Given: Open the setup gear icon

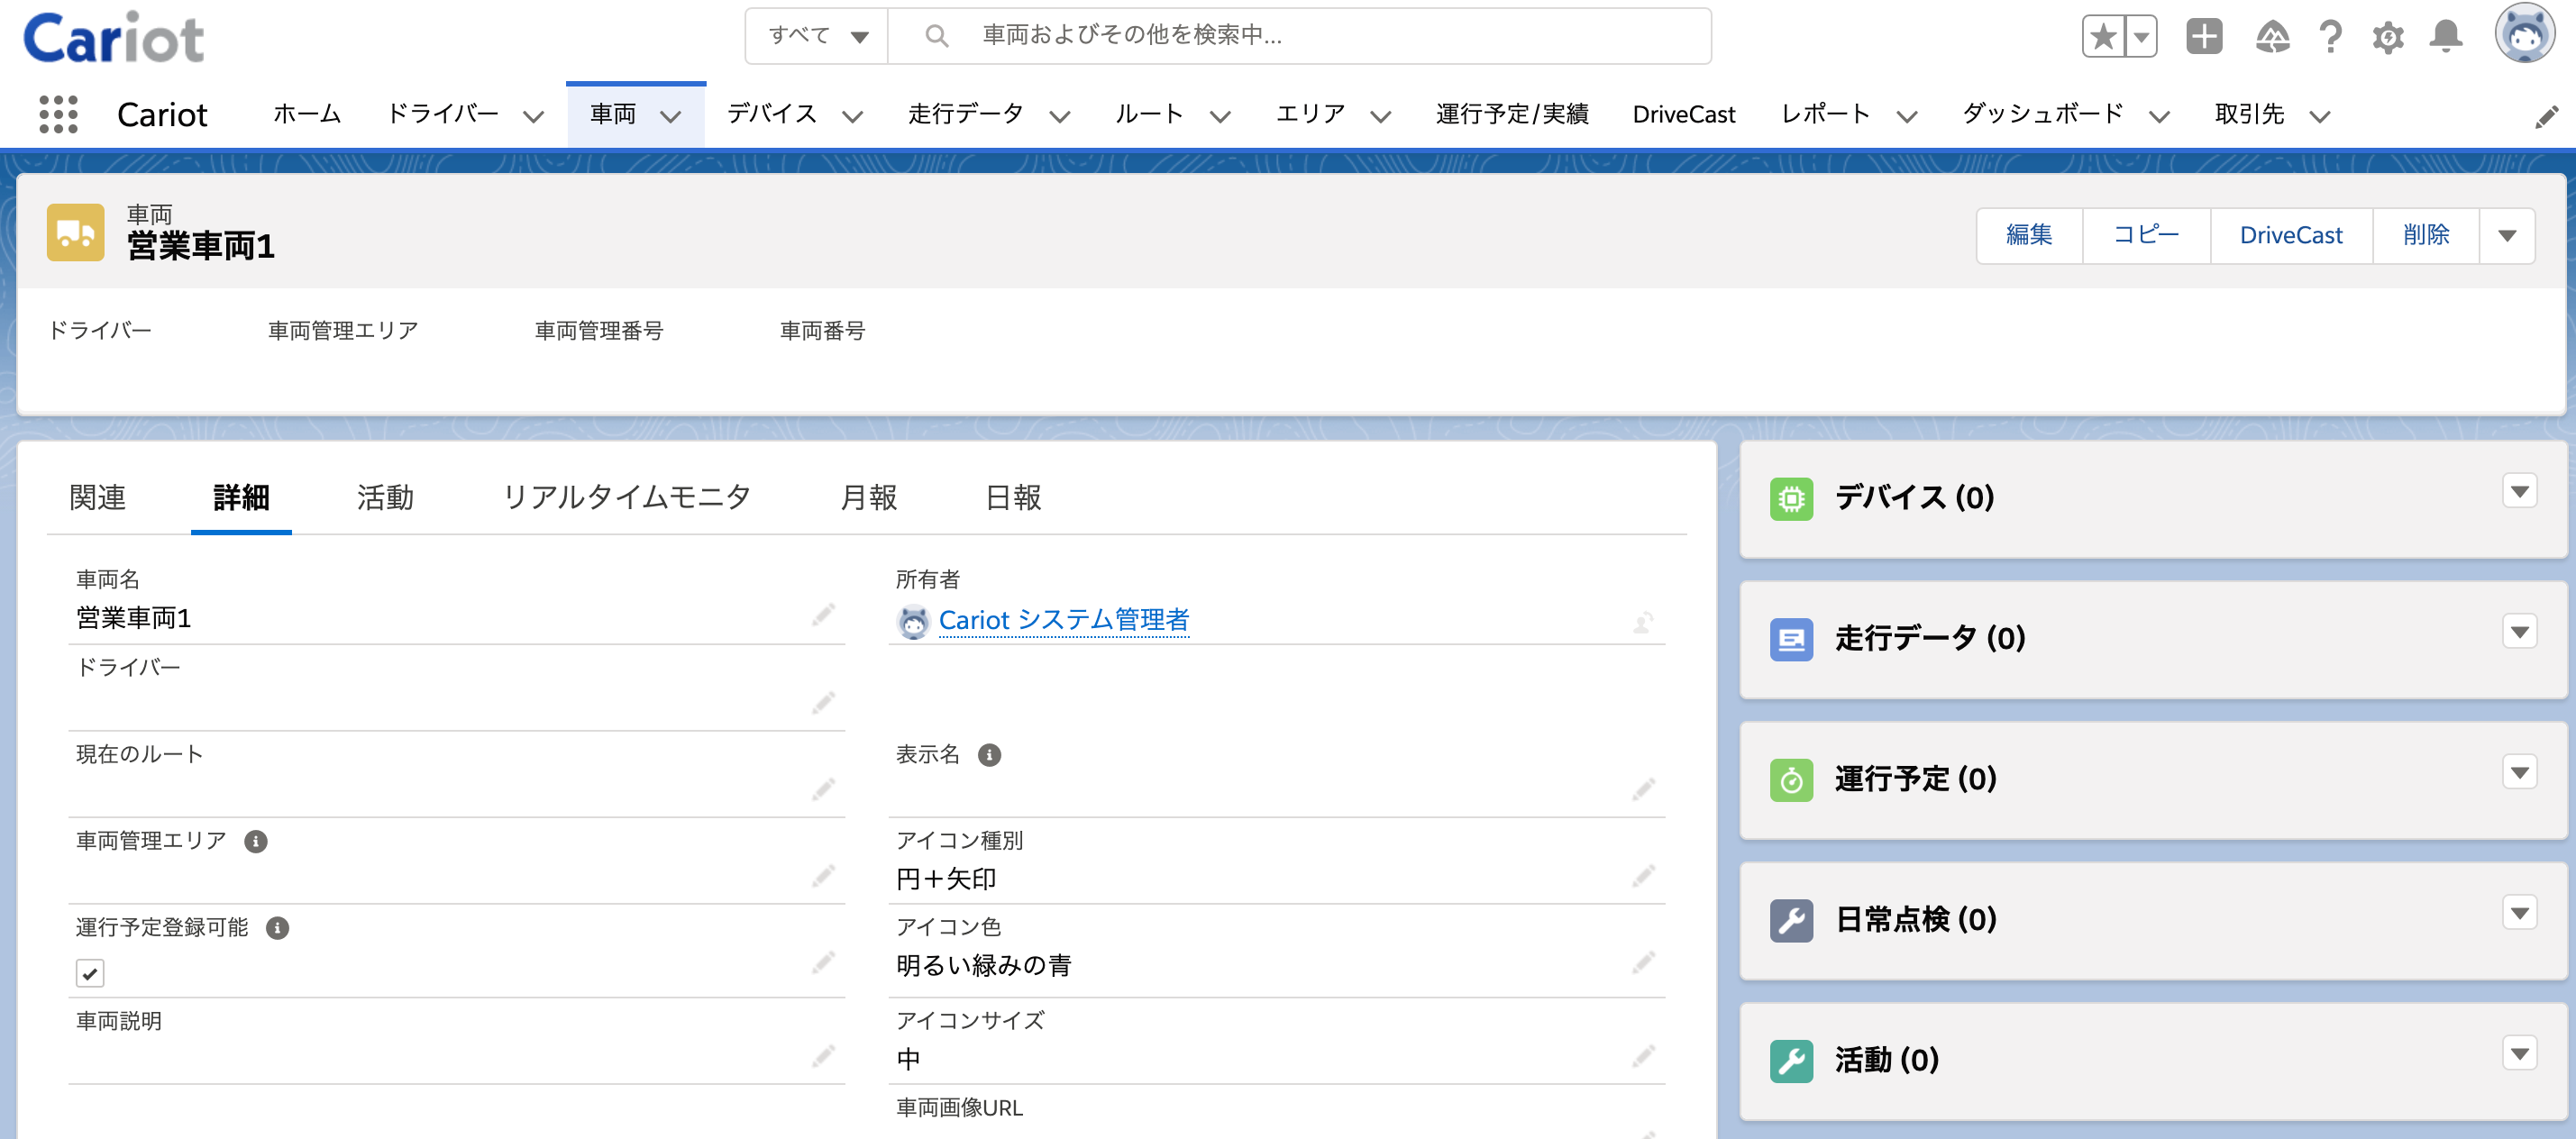Looking at the screenshot, I should click(2388, 38).
